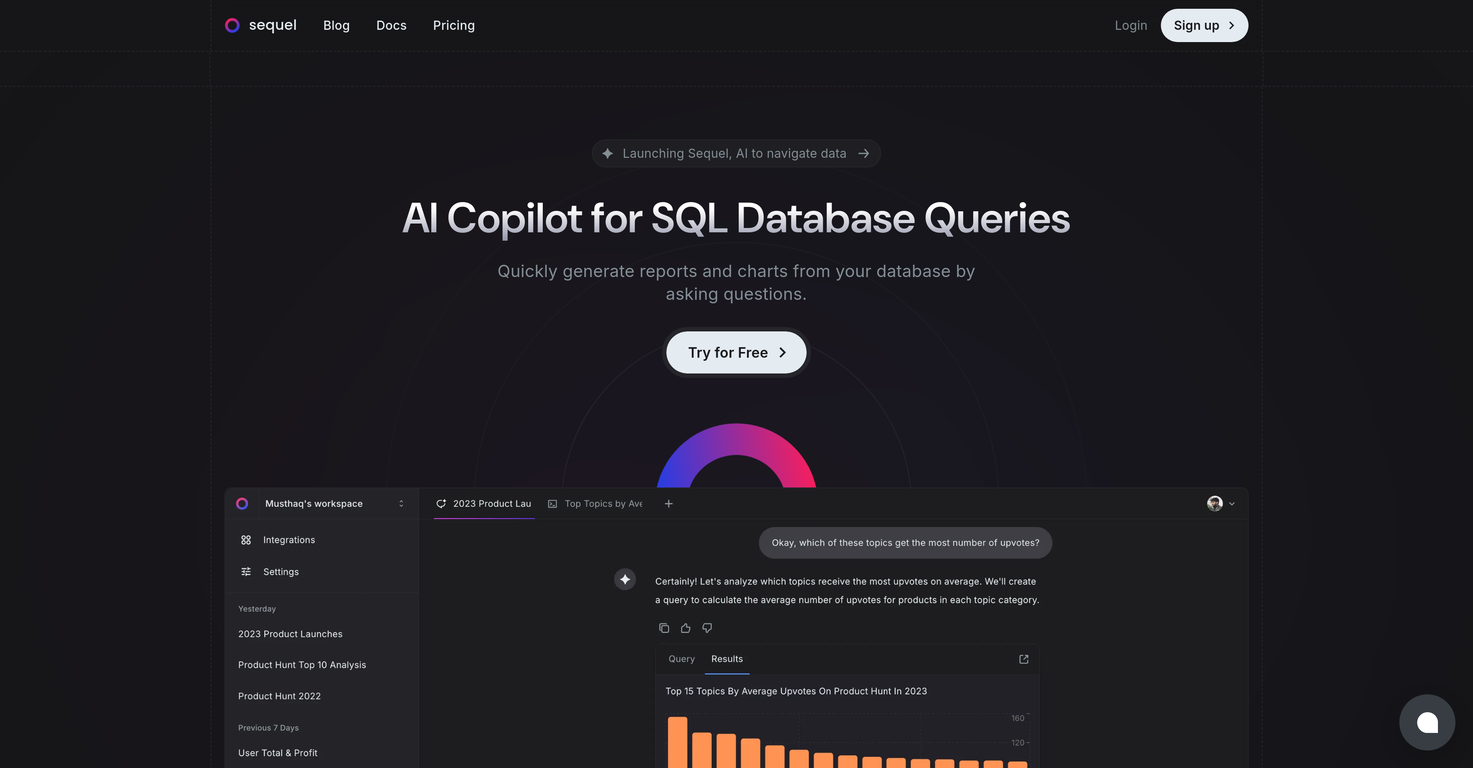Click the thumbs up icon
Image resolution: width=1473 pixels, height=768 pixels.
point(685,628)
